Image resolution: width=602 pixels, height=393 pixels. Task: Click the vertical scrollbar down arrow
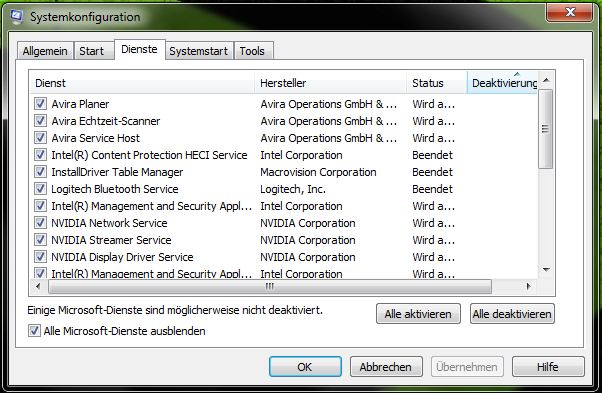546,270
